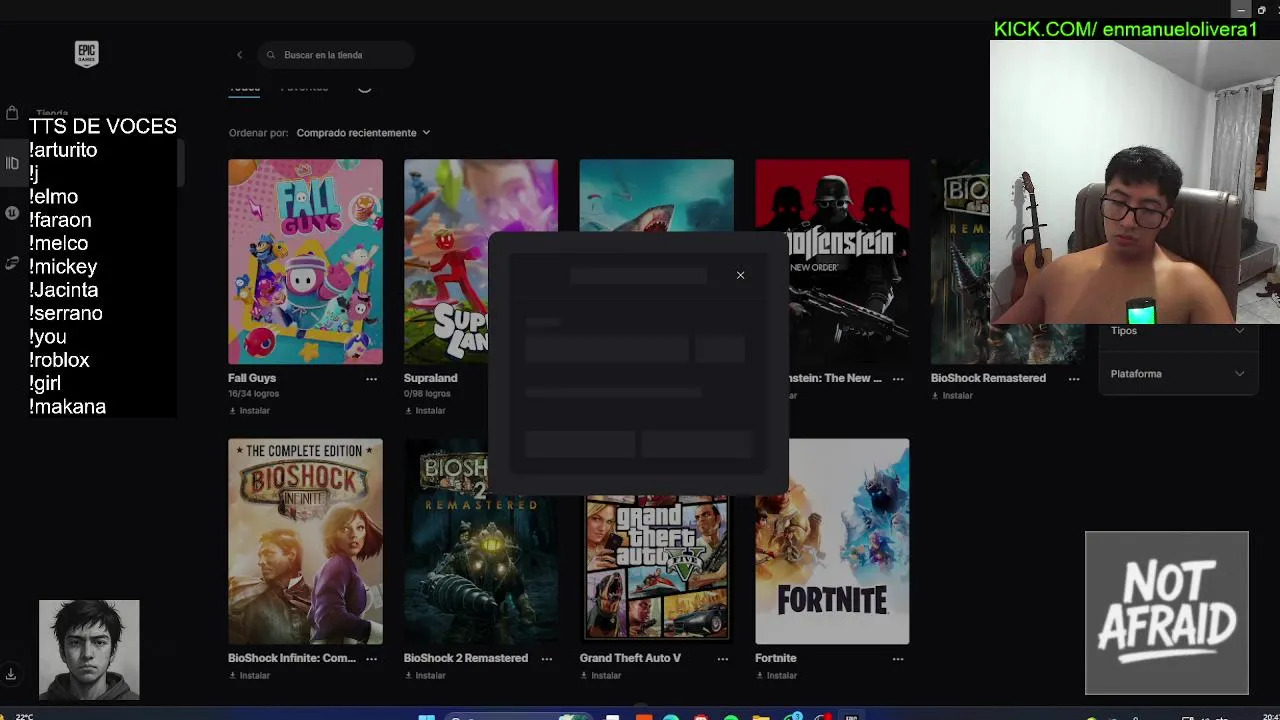1280x720 pixels.
Task: Open the three-dot menu for Wolfenstein: The New Order
Action: tap(898, 379)
